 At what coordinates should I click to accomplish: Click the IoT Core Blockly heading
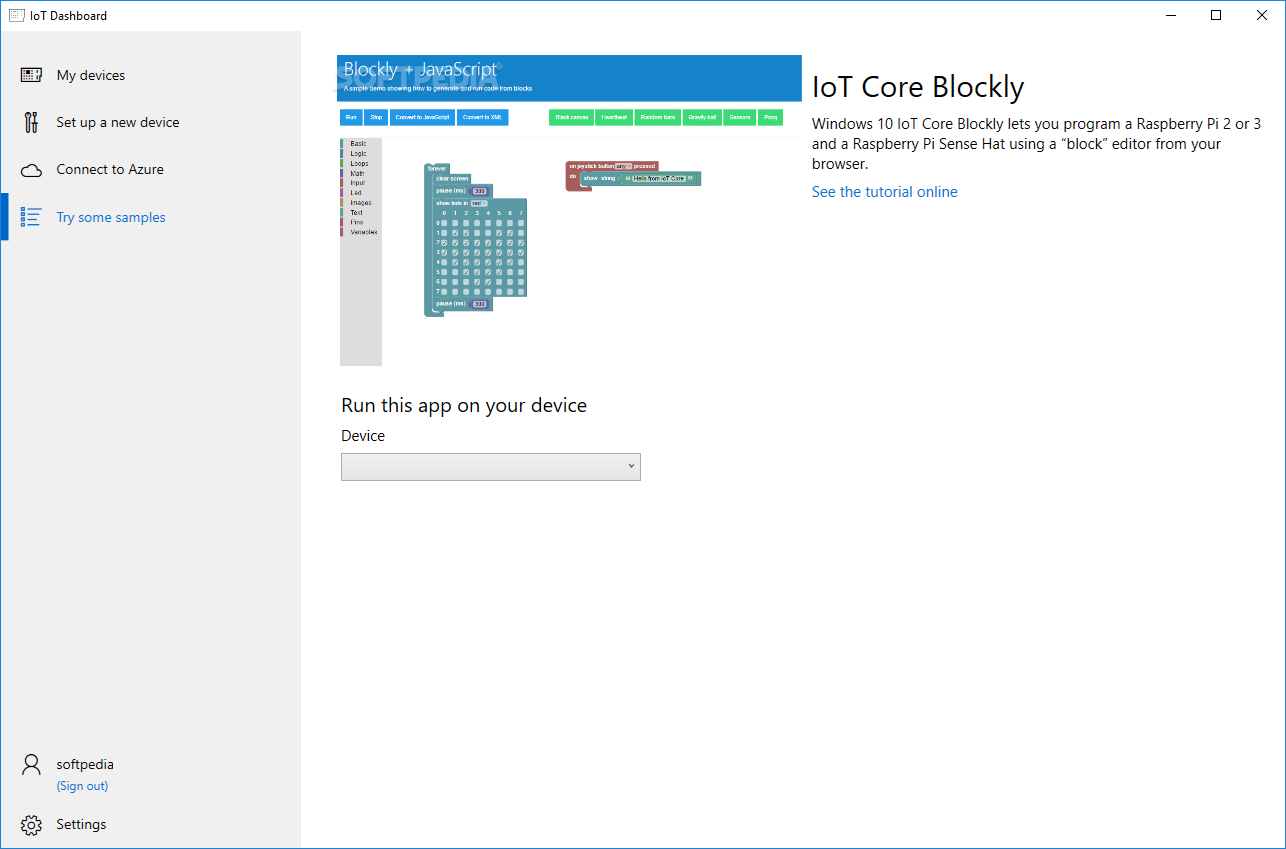918,87
